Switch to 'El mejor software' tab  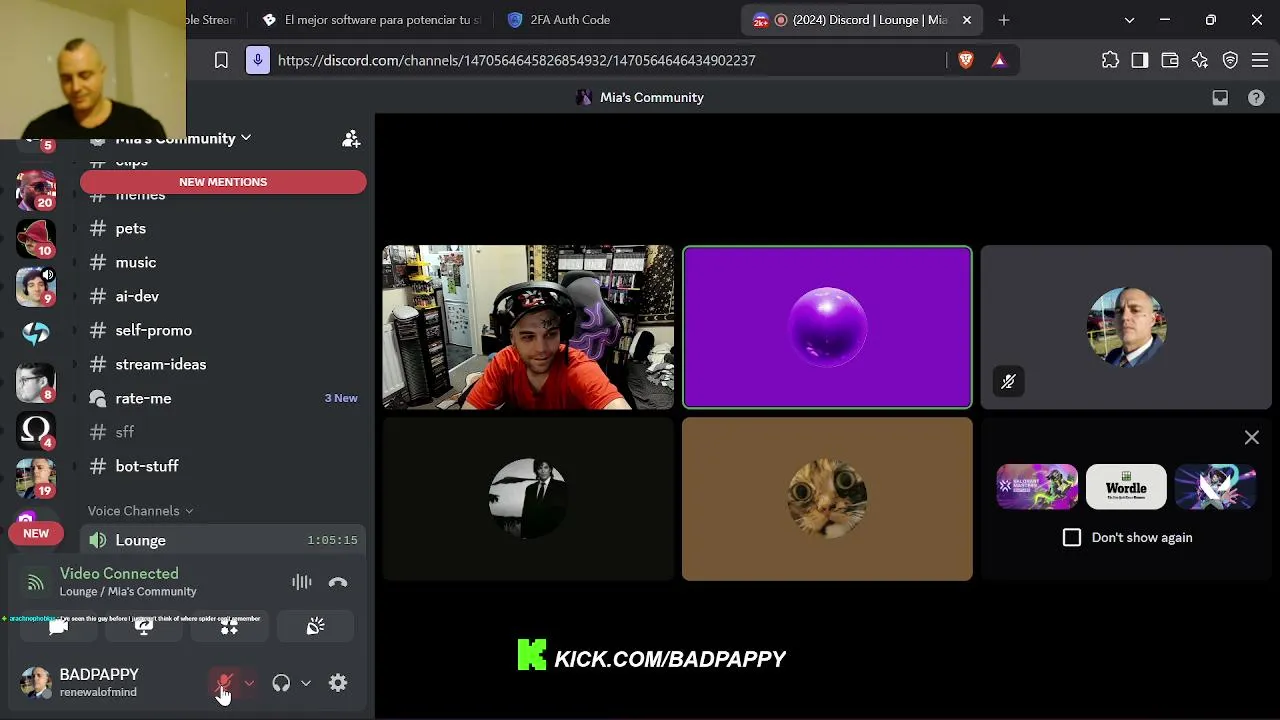(x=371, y=20)
